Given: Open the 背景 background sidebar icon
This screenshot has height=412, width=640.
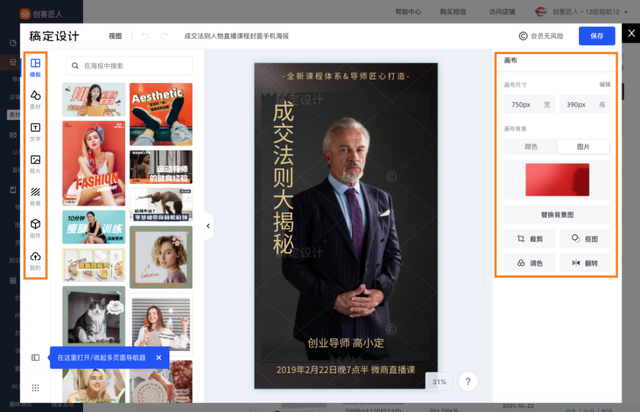Looking at the screenshot, I should point(36,194).
